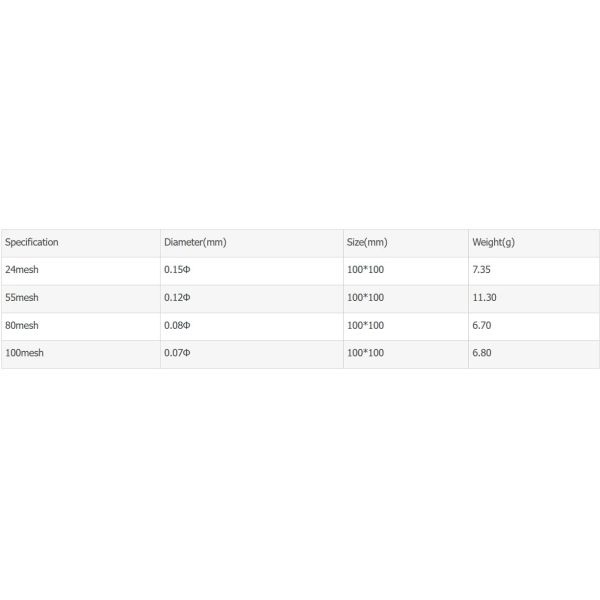Image resolution: width=600 pixels, height=600 pixels.
Task: Select the 24mesh specification cell
Action: click(x=22, y=270)
